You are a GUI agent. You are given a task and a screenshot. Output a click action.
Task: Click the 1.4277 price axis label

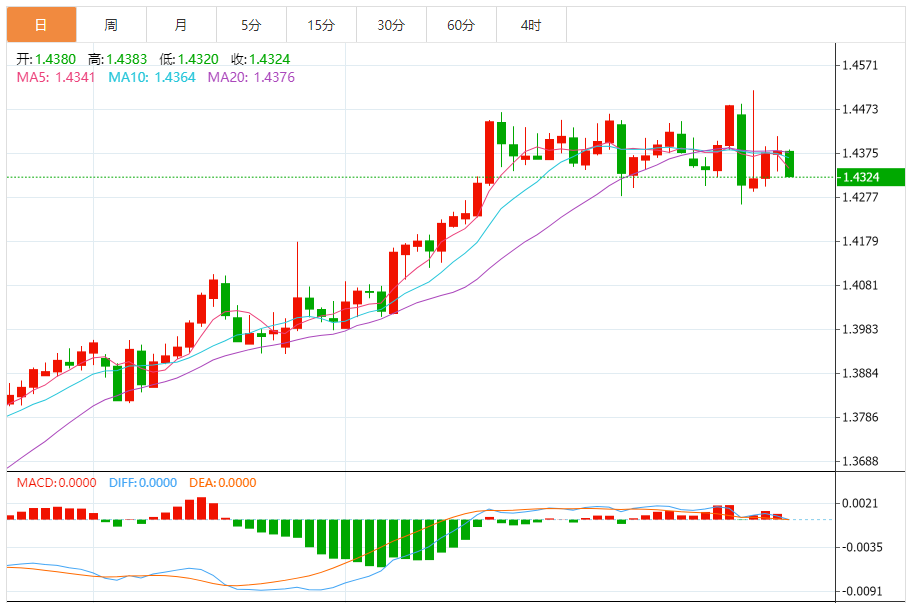click(860, 197)
